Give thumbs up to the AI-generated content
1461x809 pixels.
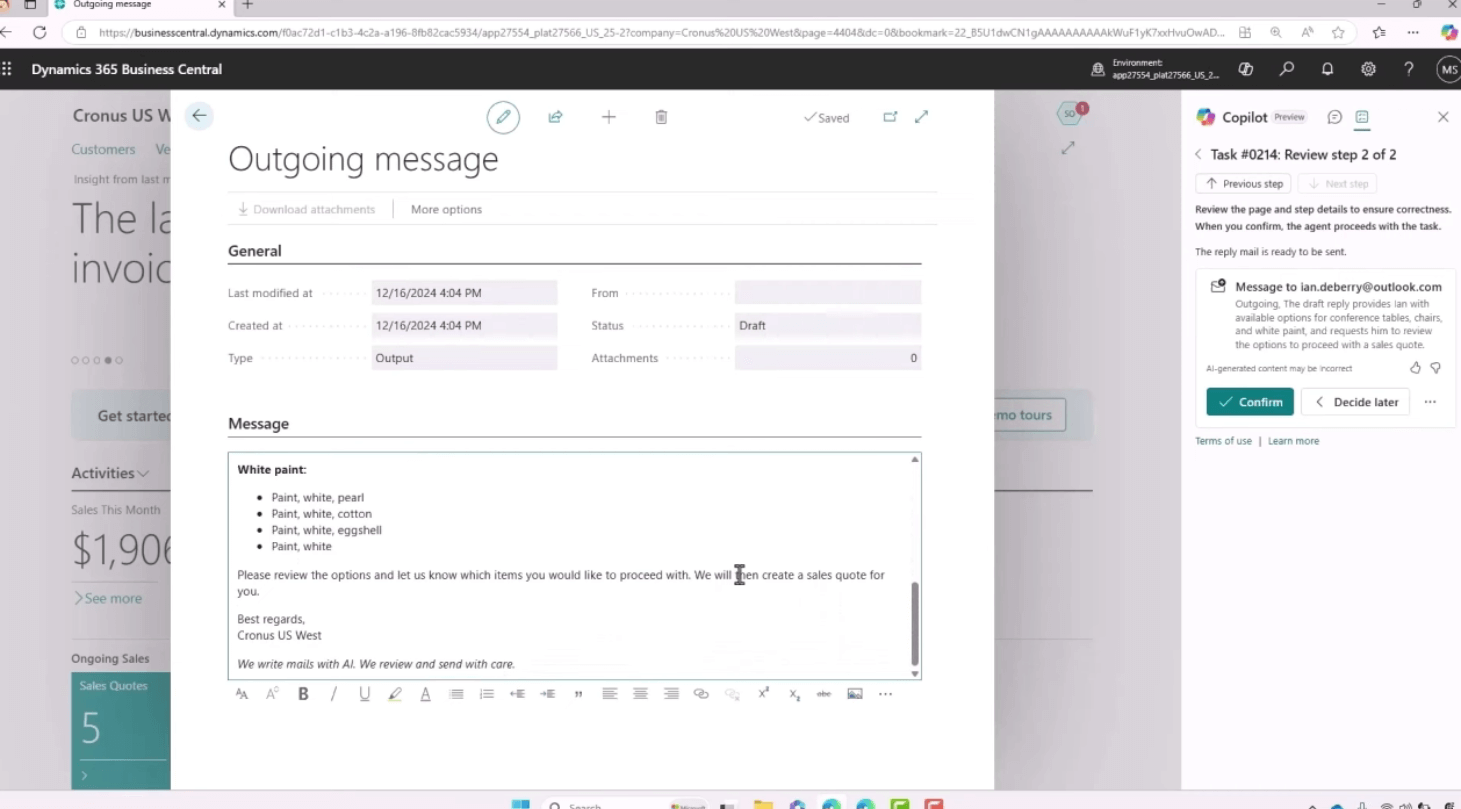(1415, 368)
